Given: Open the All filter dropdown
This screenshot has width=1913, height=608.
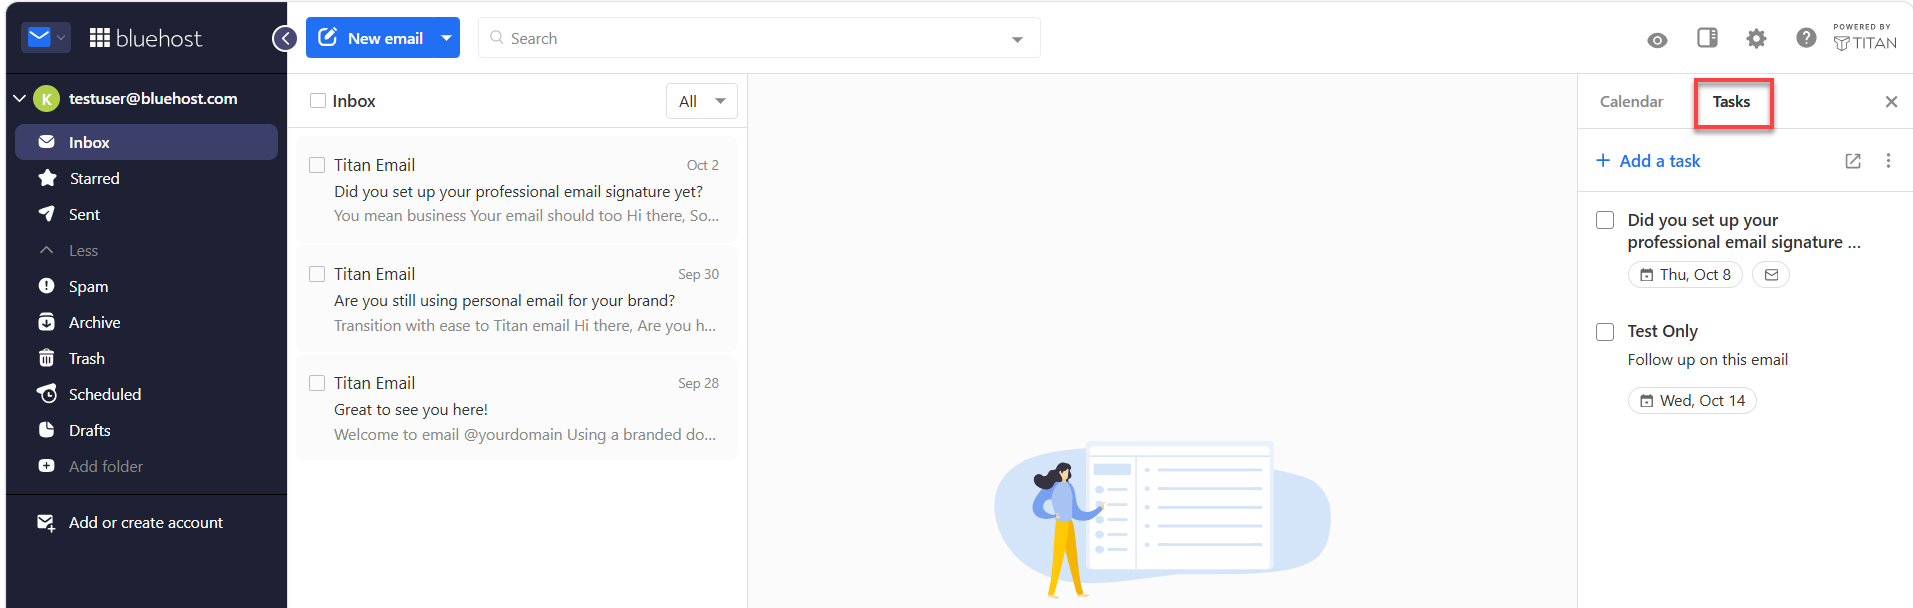Looking at the screenshot, I should click(x=702, y=101).
